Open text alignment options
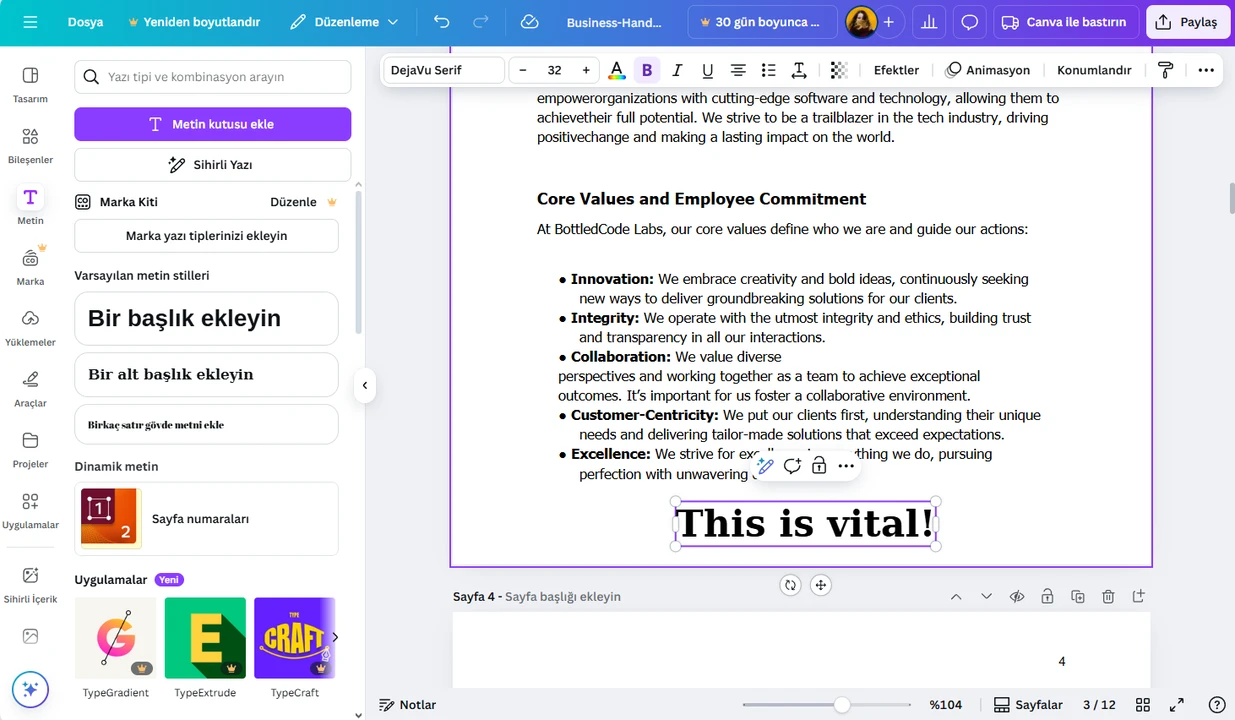 (738, 70)
